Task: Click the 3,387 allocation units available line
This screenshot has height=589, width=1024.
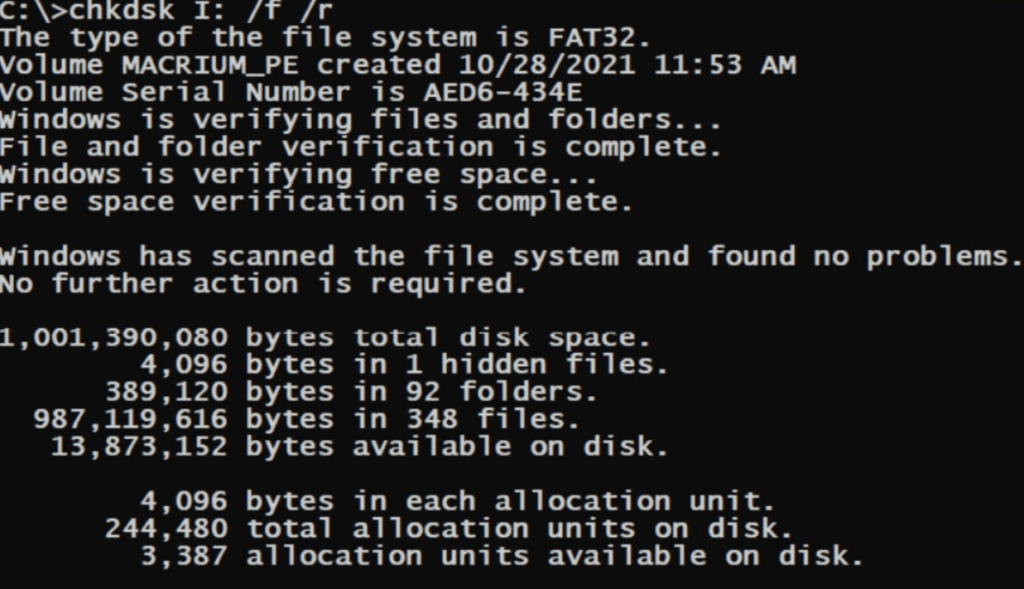Action: [x=502, y=556]
